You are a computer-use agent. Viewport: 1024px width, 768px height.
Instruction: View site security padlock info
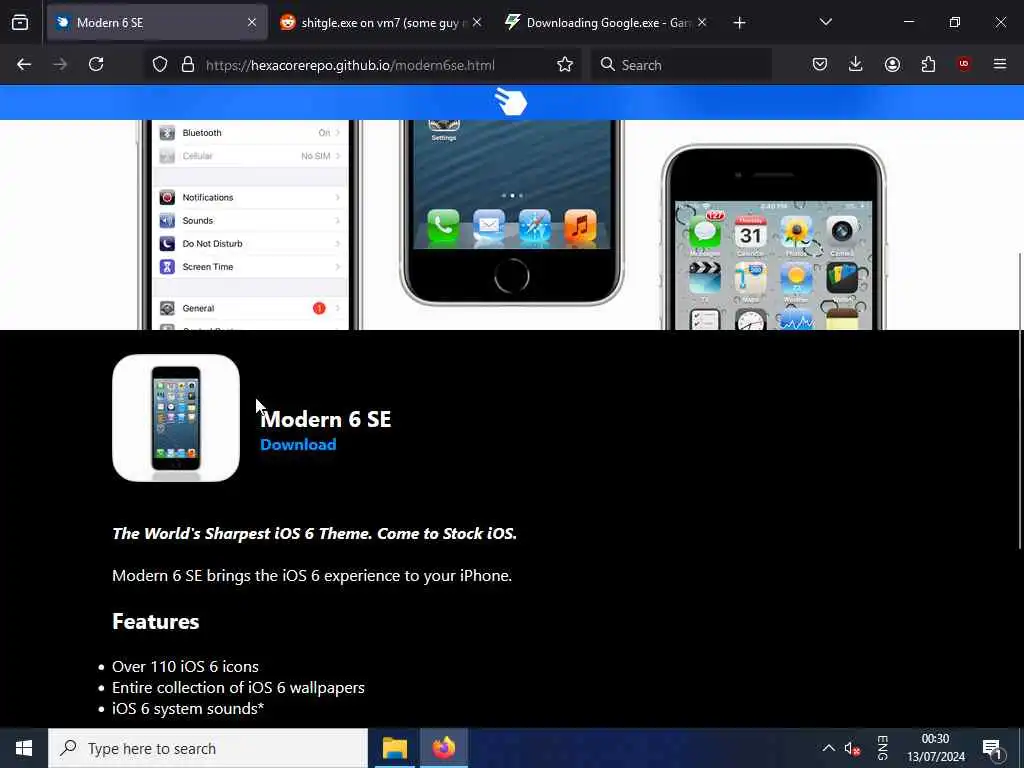pos(188,65)
